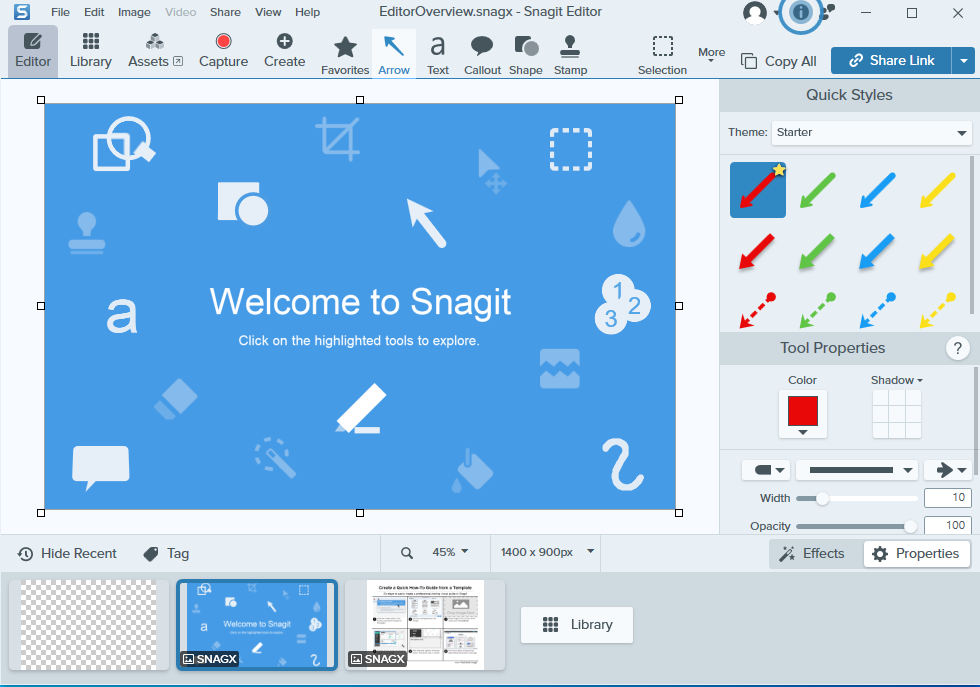
Task: Open the red Color swatch picker
Action: pyautogui.click(x=802, y=413)
